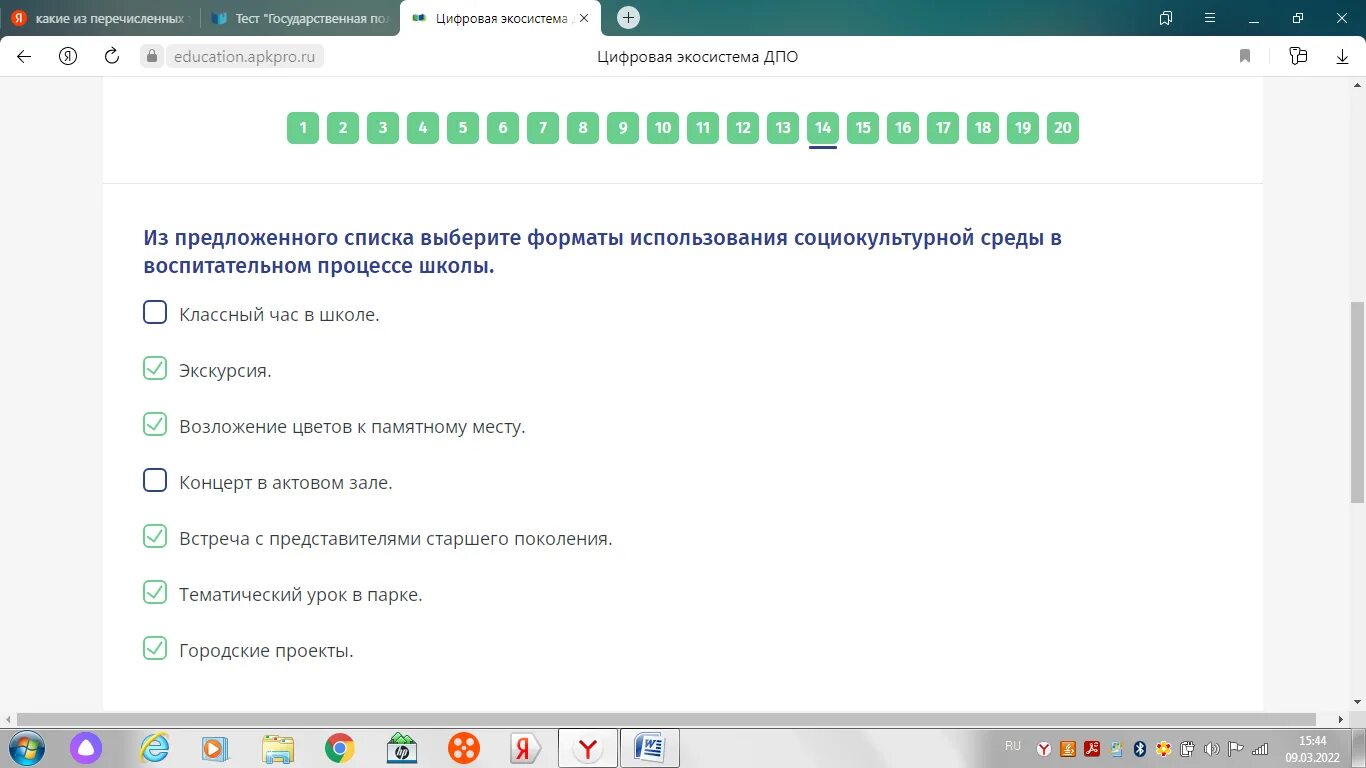The width and height of the screenshot is (1366, 768).
Task: Click the horizontal page scrollbar
Action: 666,719
